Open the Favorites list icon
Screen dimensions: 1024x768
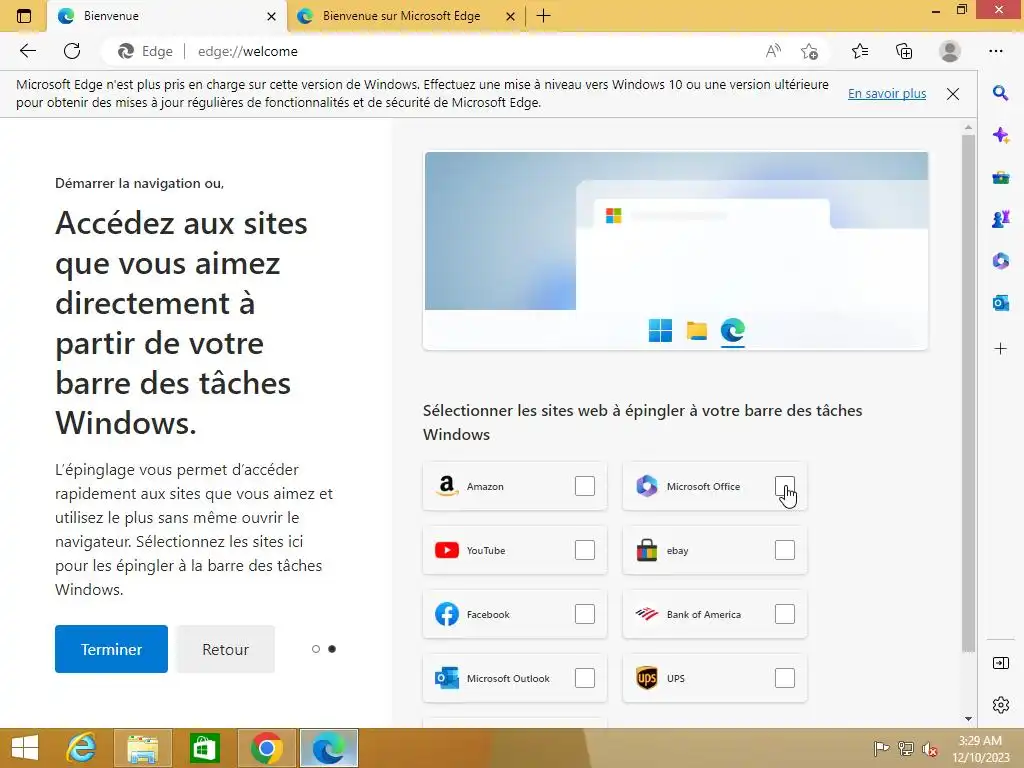click(860, 51)
